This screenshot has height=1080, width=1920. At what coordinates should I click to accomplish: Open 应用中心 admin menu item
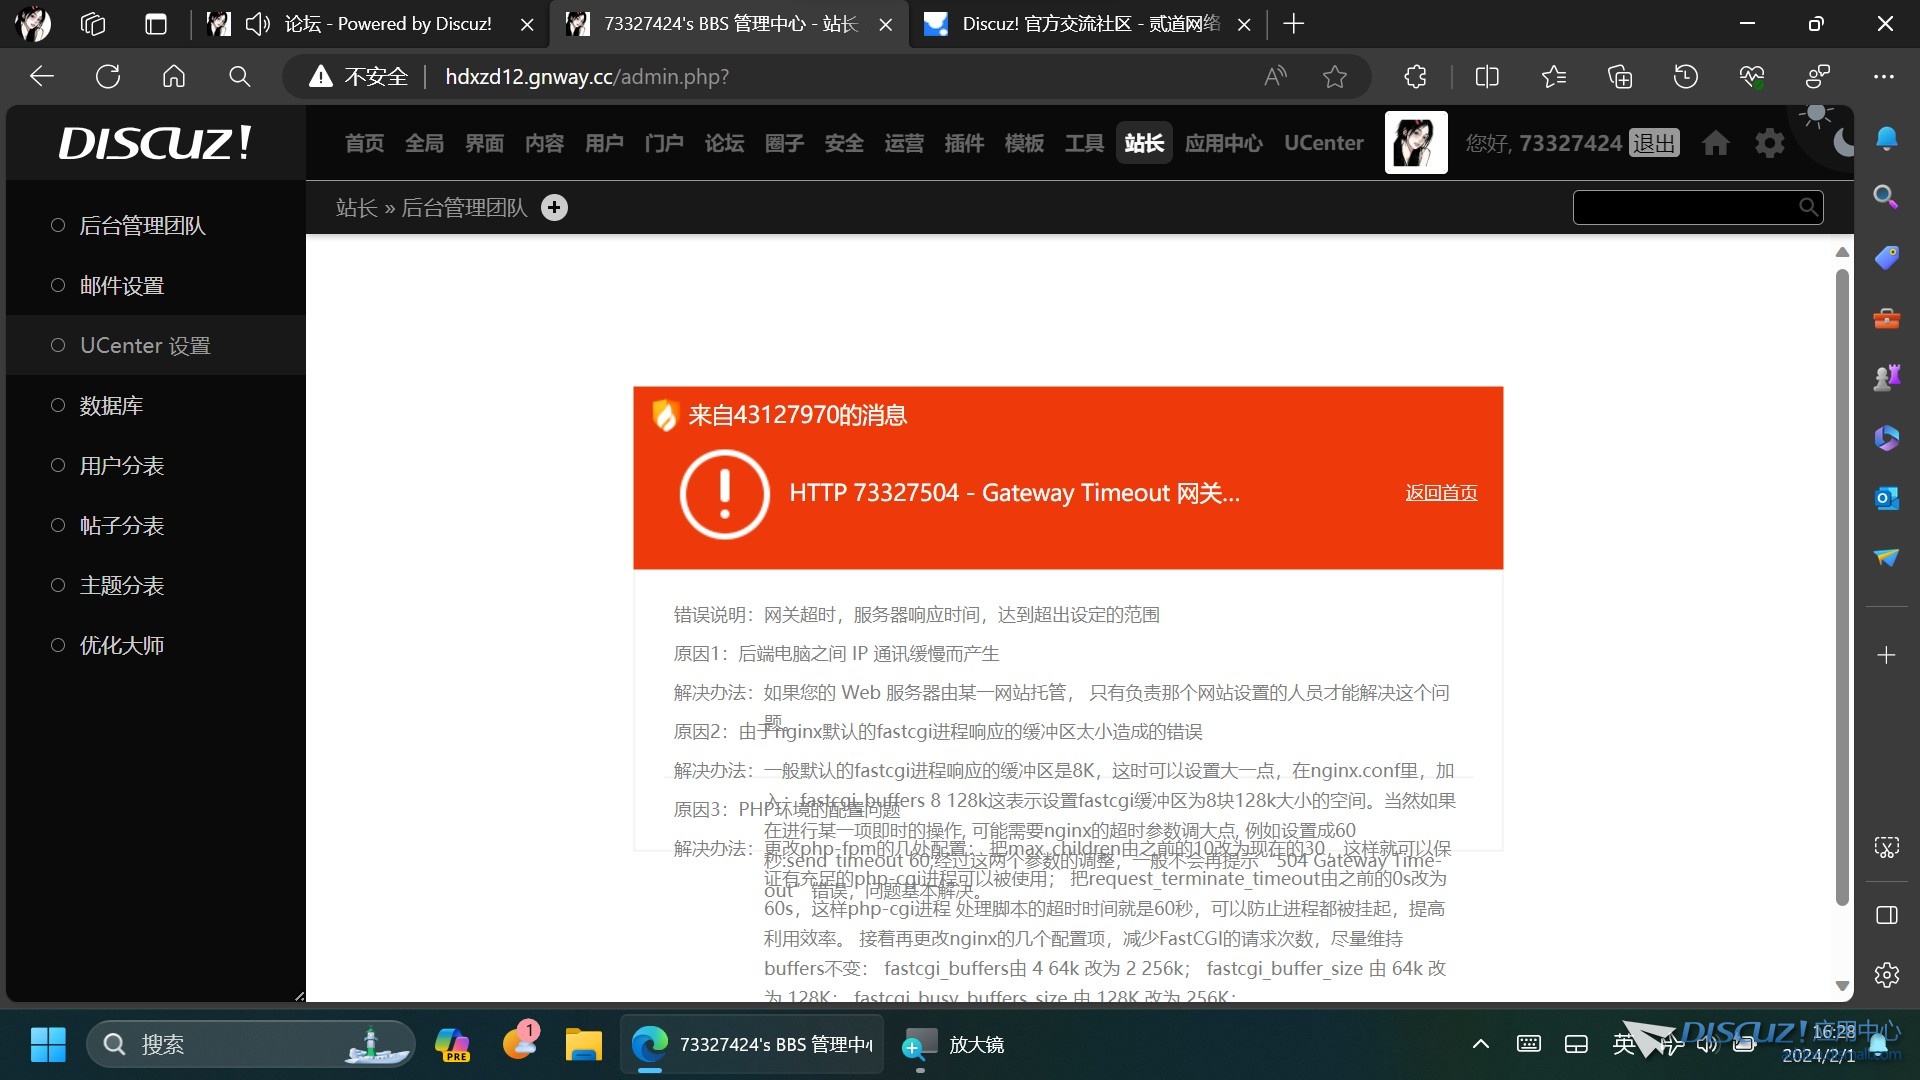coord(1224,143)
